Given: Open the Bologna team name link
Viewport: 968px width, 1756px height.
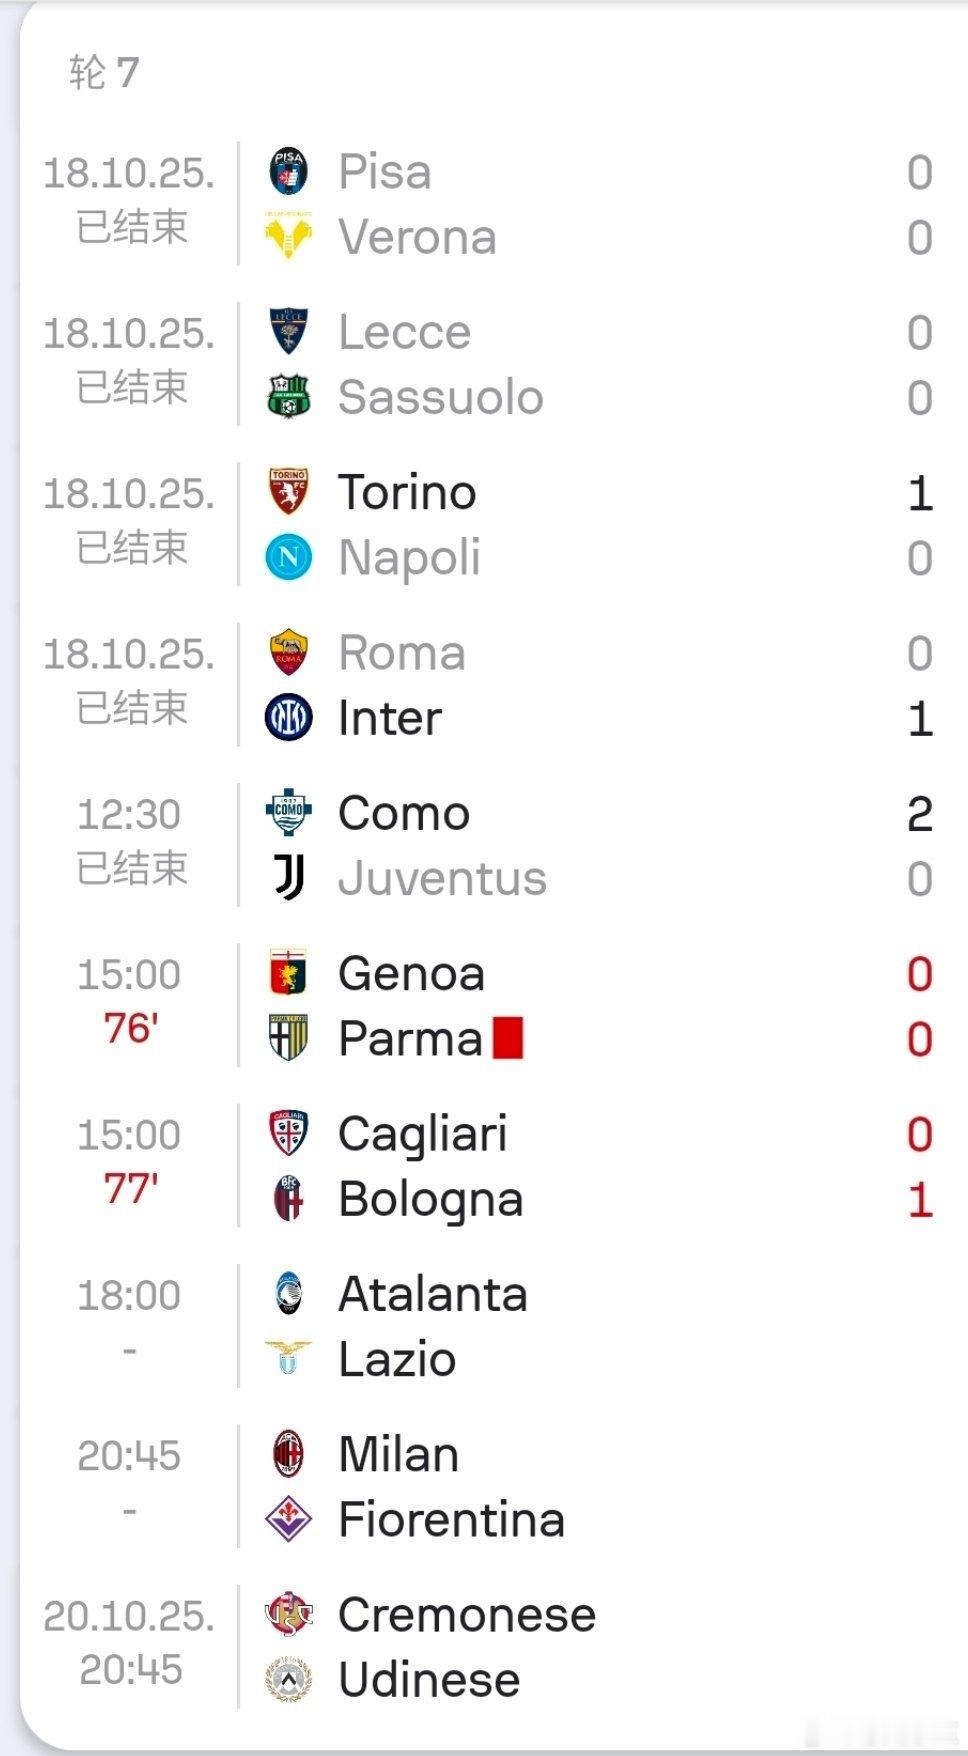Looking at the screenshot, I should coord(430,1199).
